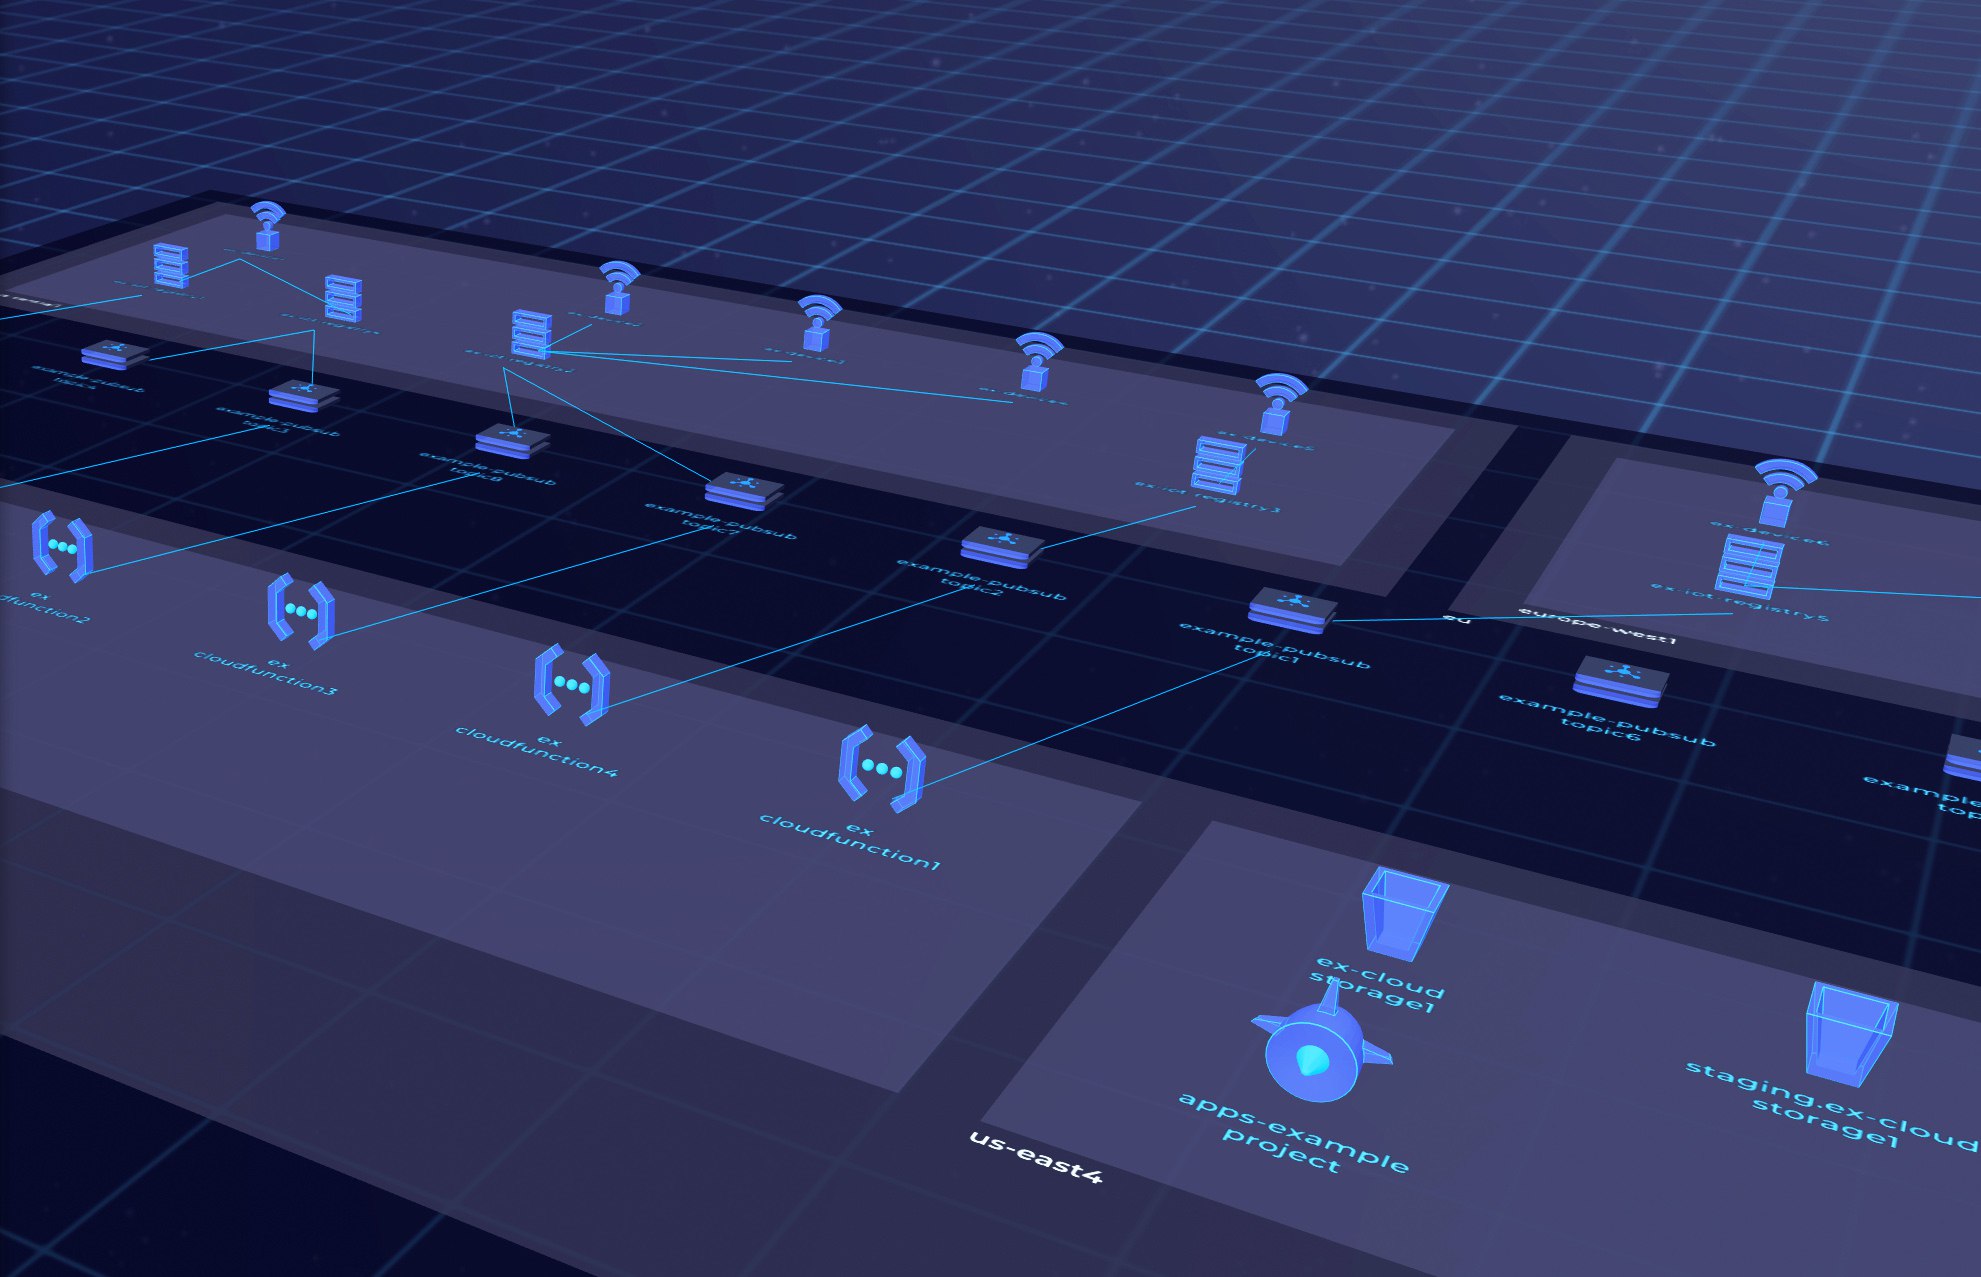Click the 'ex-cloud storage1' label text
This screenshot has height=1277, width=1981.
click(x=1379, y=985)
